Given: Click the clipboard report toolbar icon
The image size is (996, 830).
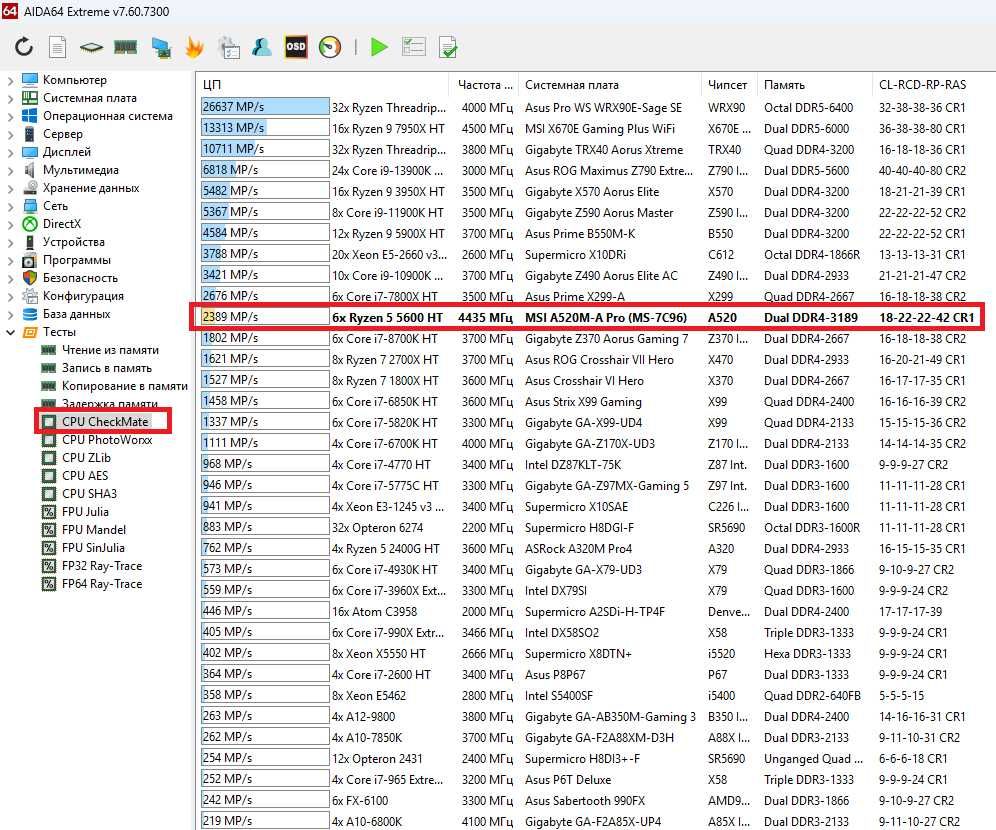Looking at the screenshot, I should [x=229, y=48].
